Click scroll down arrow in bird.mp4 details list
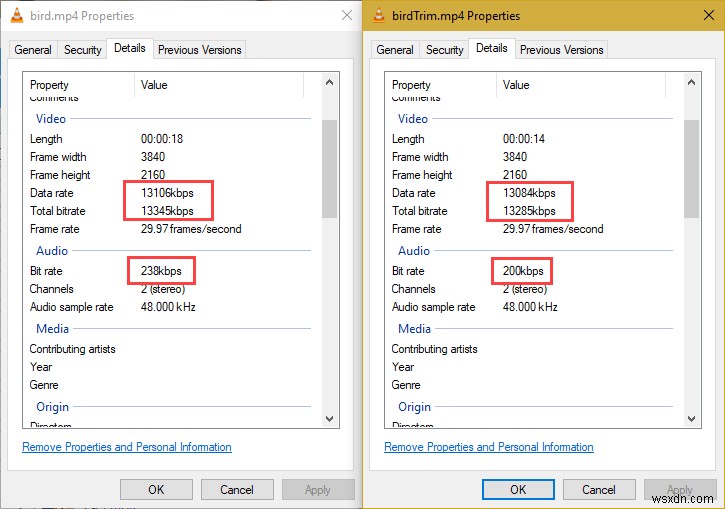Image resolution: width=725 pixels, height=509 pixels. click(x=329, y=419)
